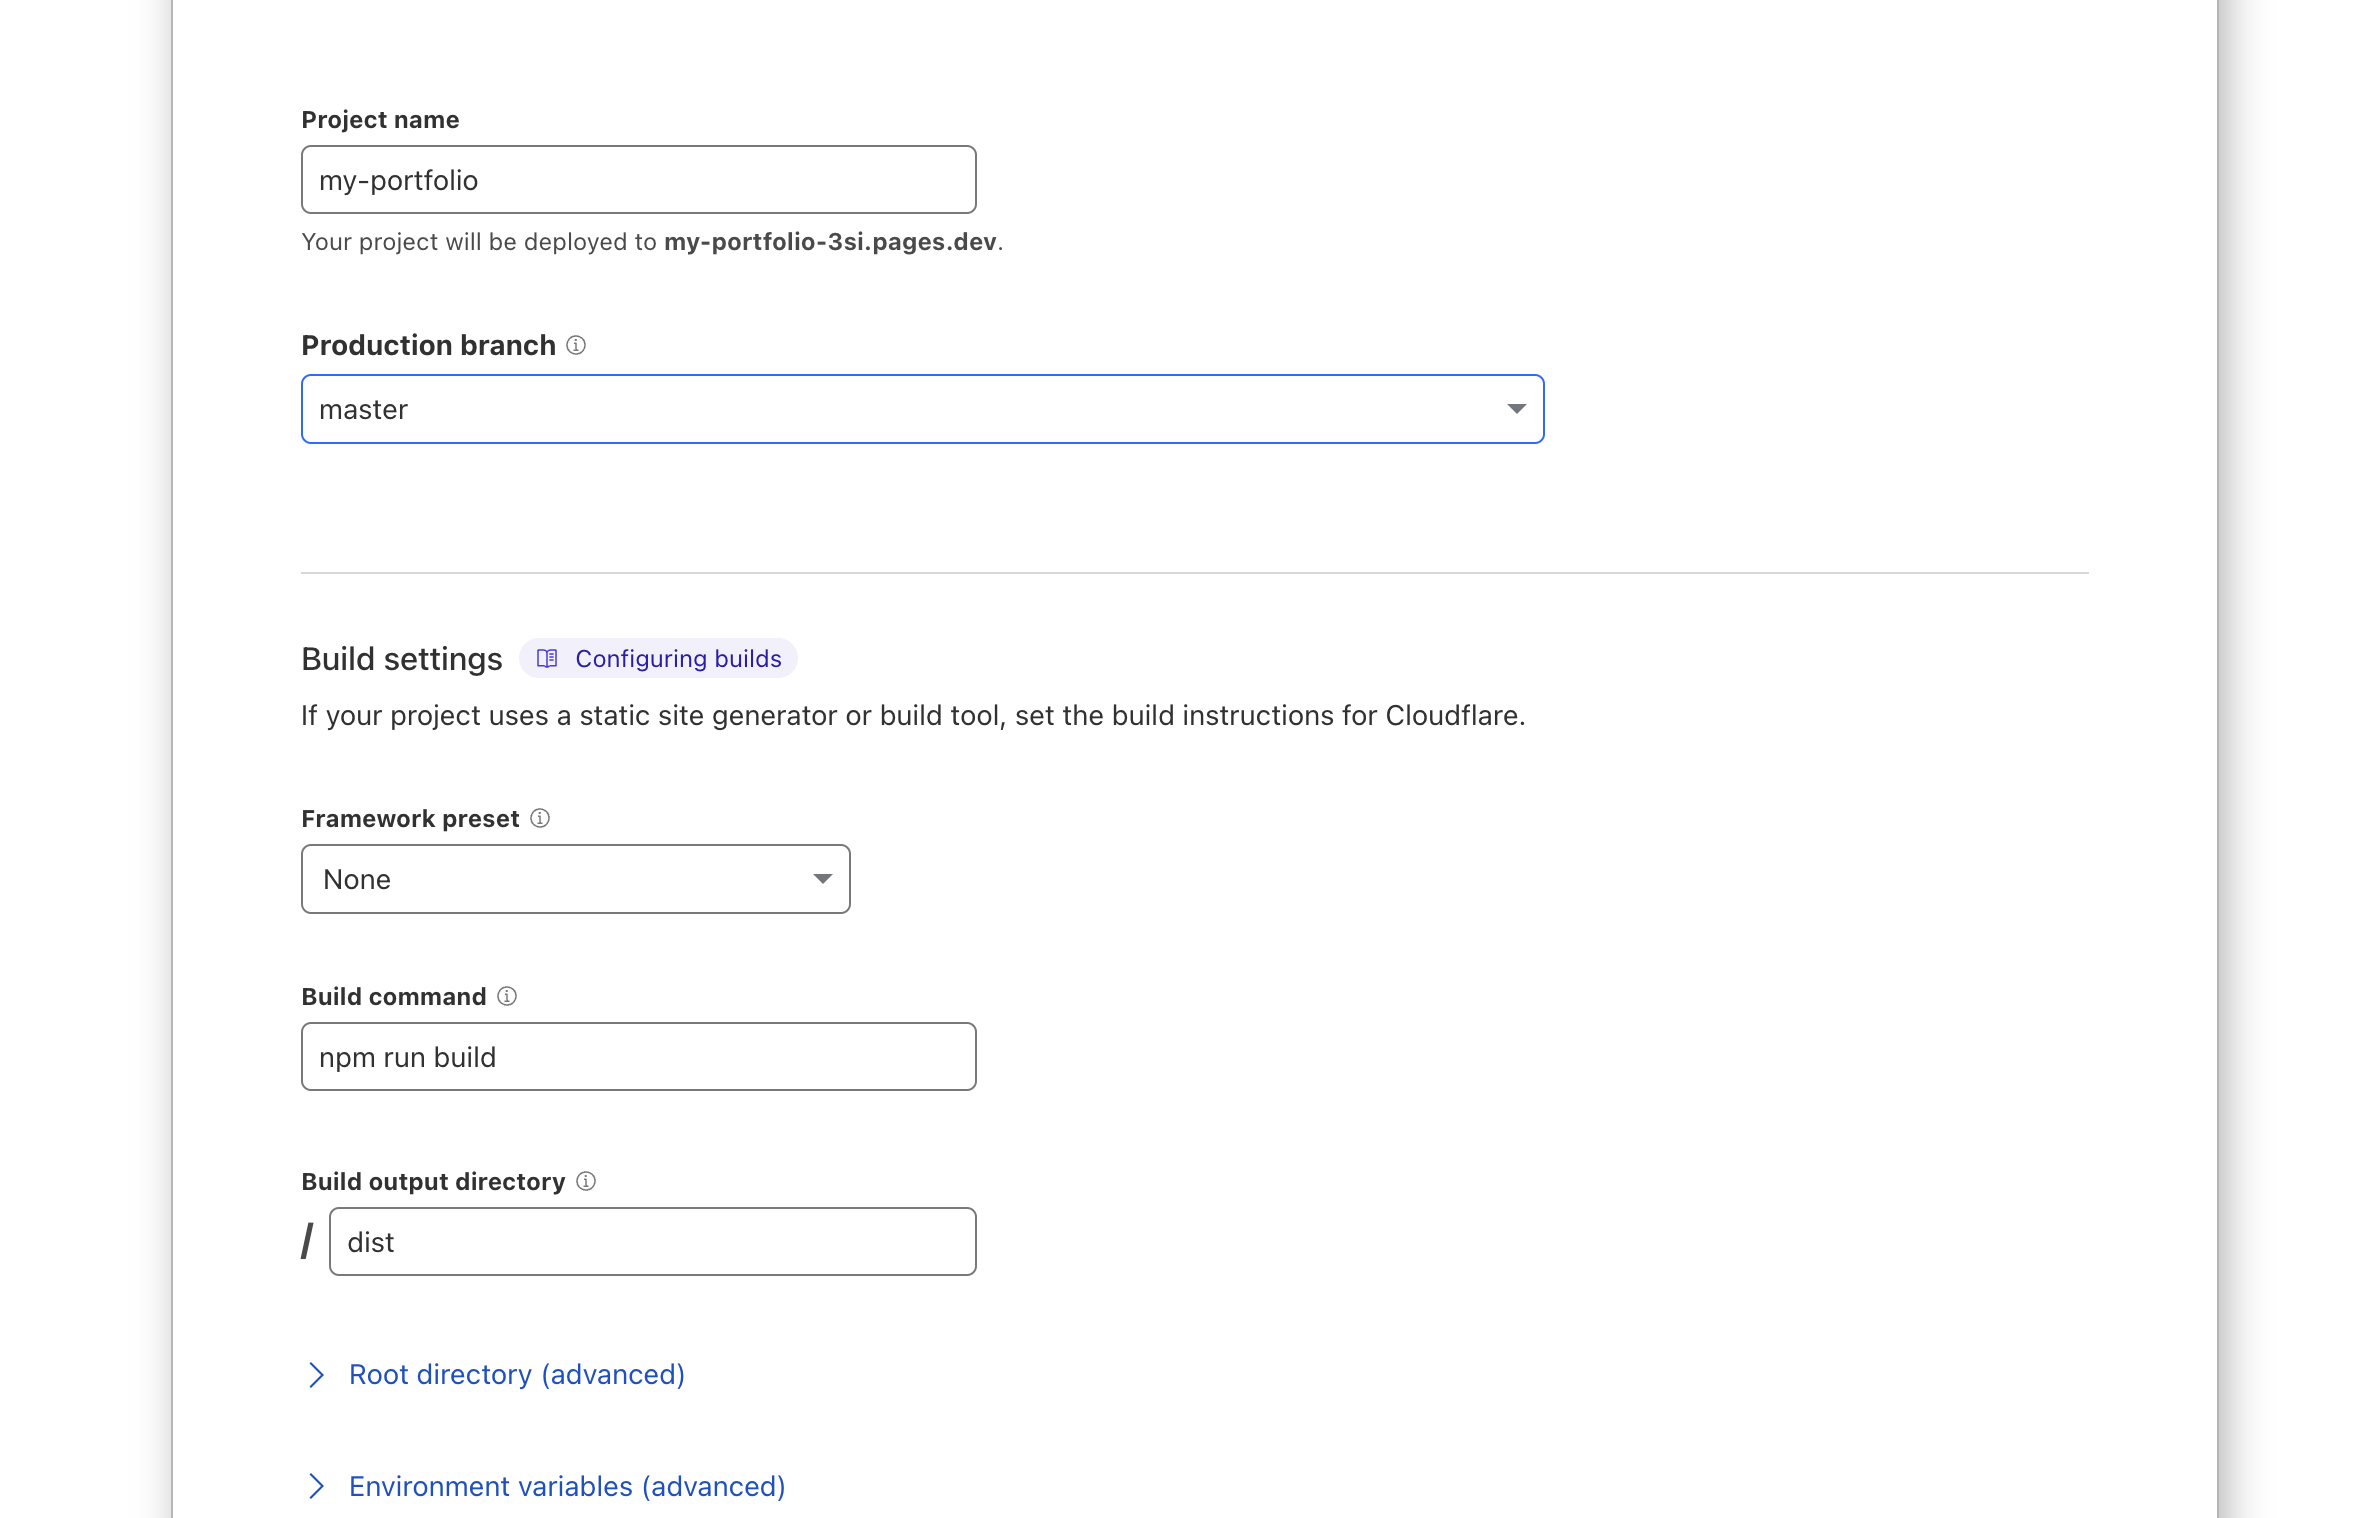This screenshot has width=2374, height=1518.
Task: Click the Production branch info icon
Action: 576,345
